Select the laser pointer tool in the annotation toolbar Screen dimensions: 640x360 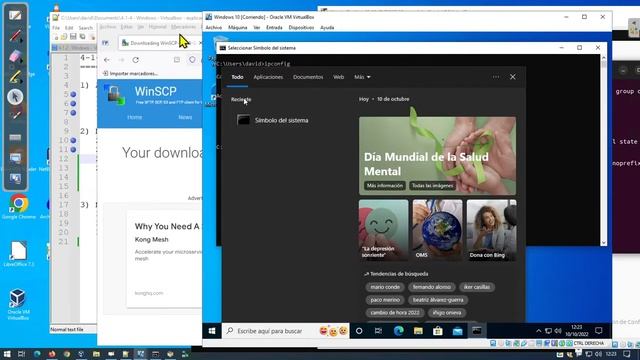click(15, 116)
